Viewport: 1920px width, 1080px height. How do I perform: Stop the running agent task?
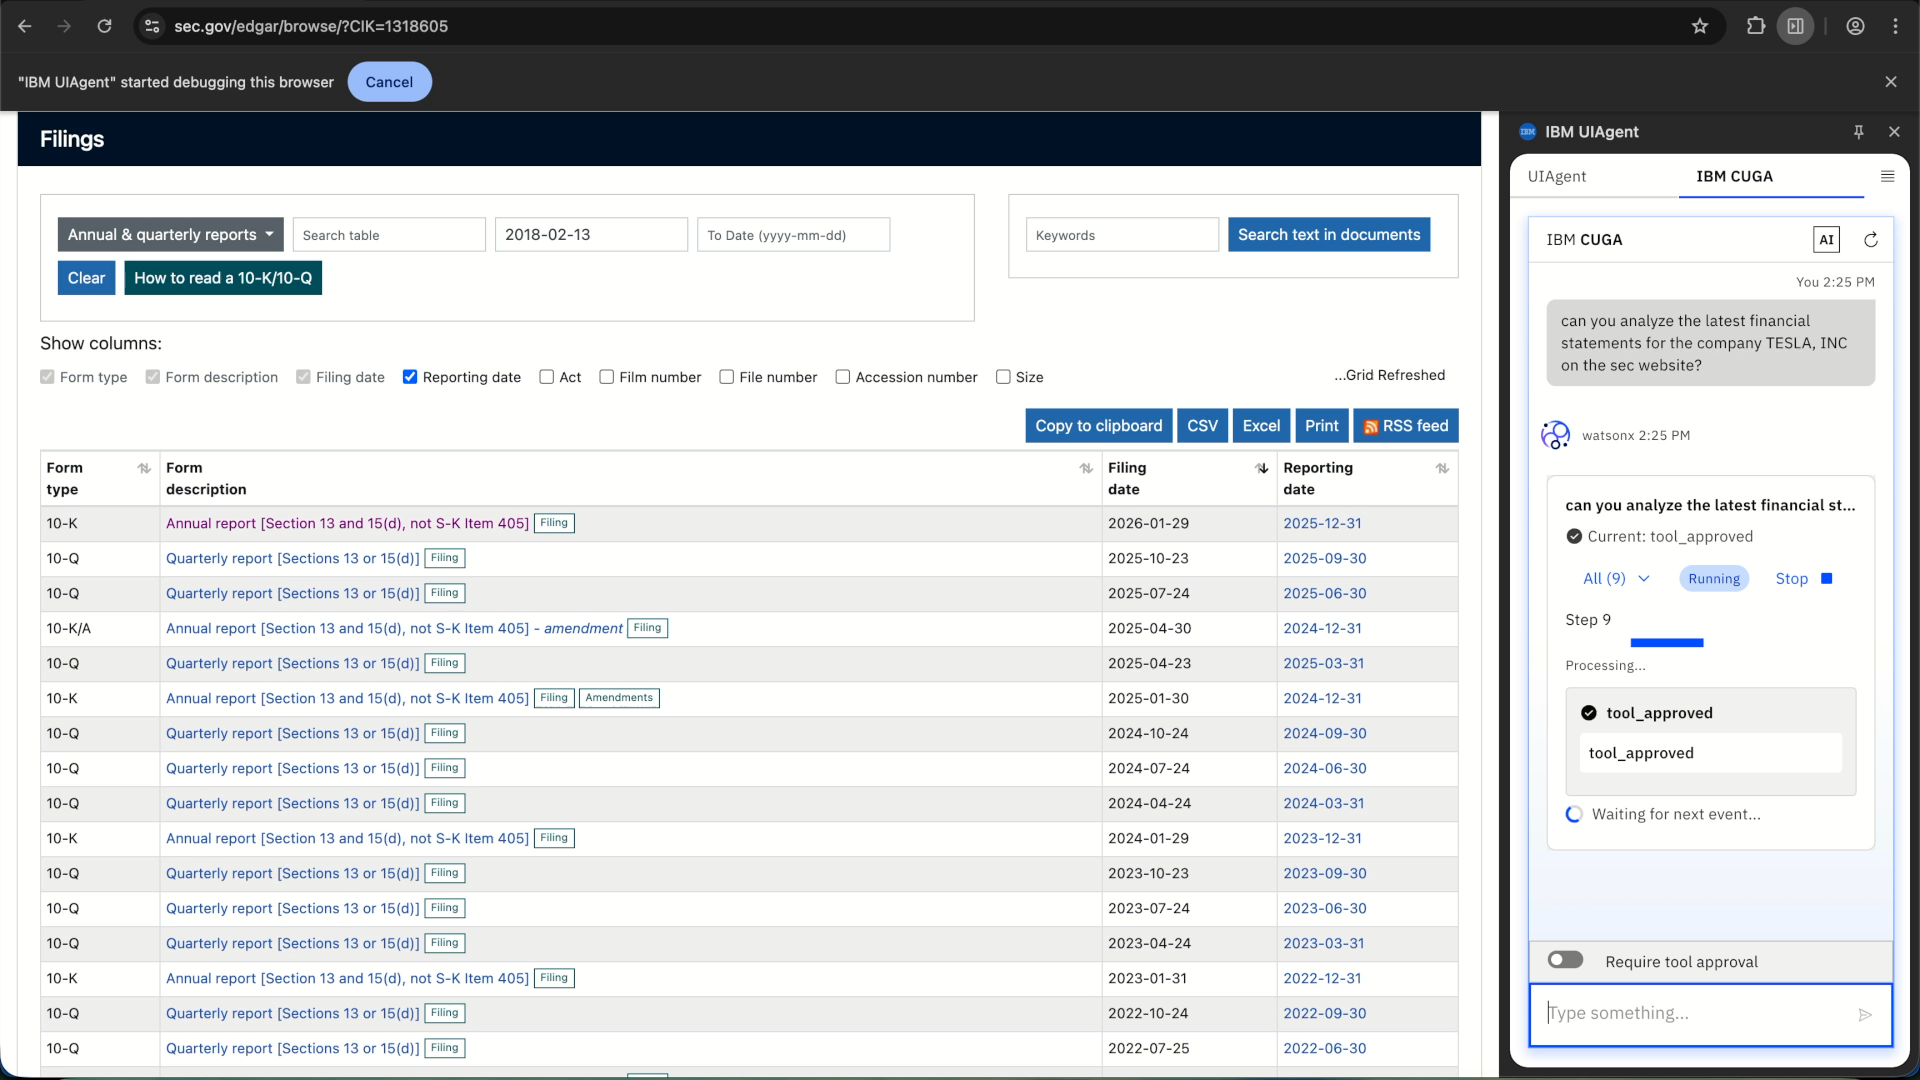pyautogui.click(x=1804, y=579)
